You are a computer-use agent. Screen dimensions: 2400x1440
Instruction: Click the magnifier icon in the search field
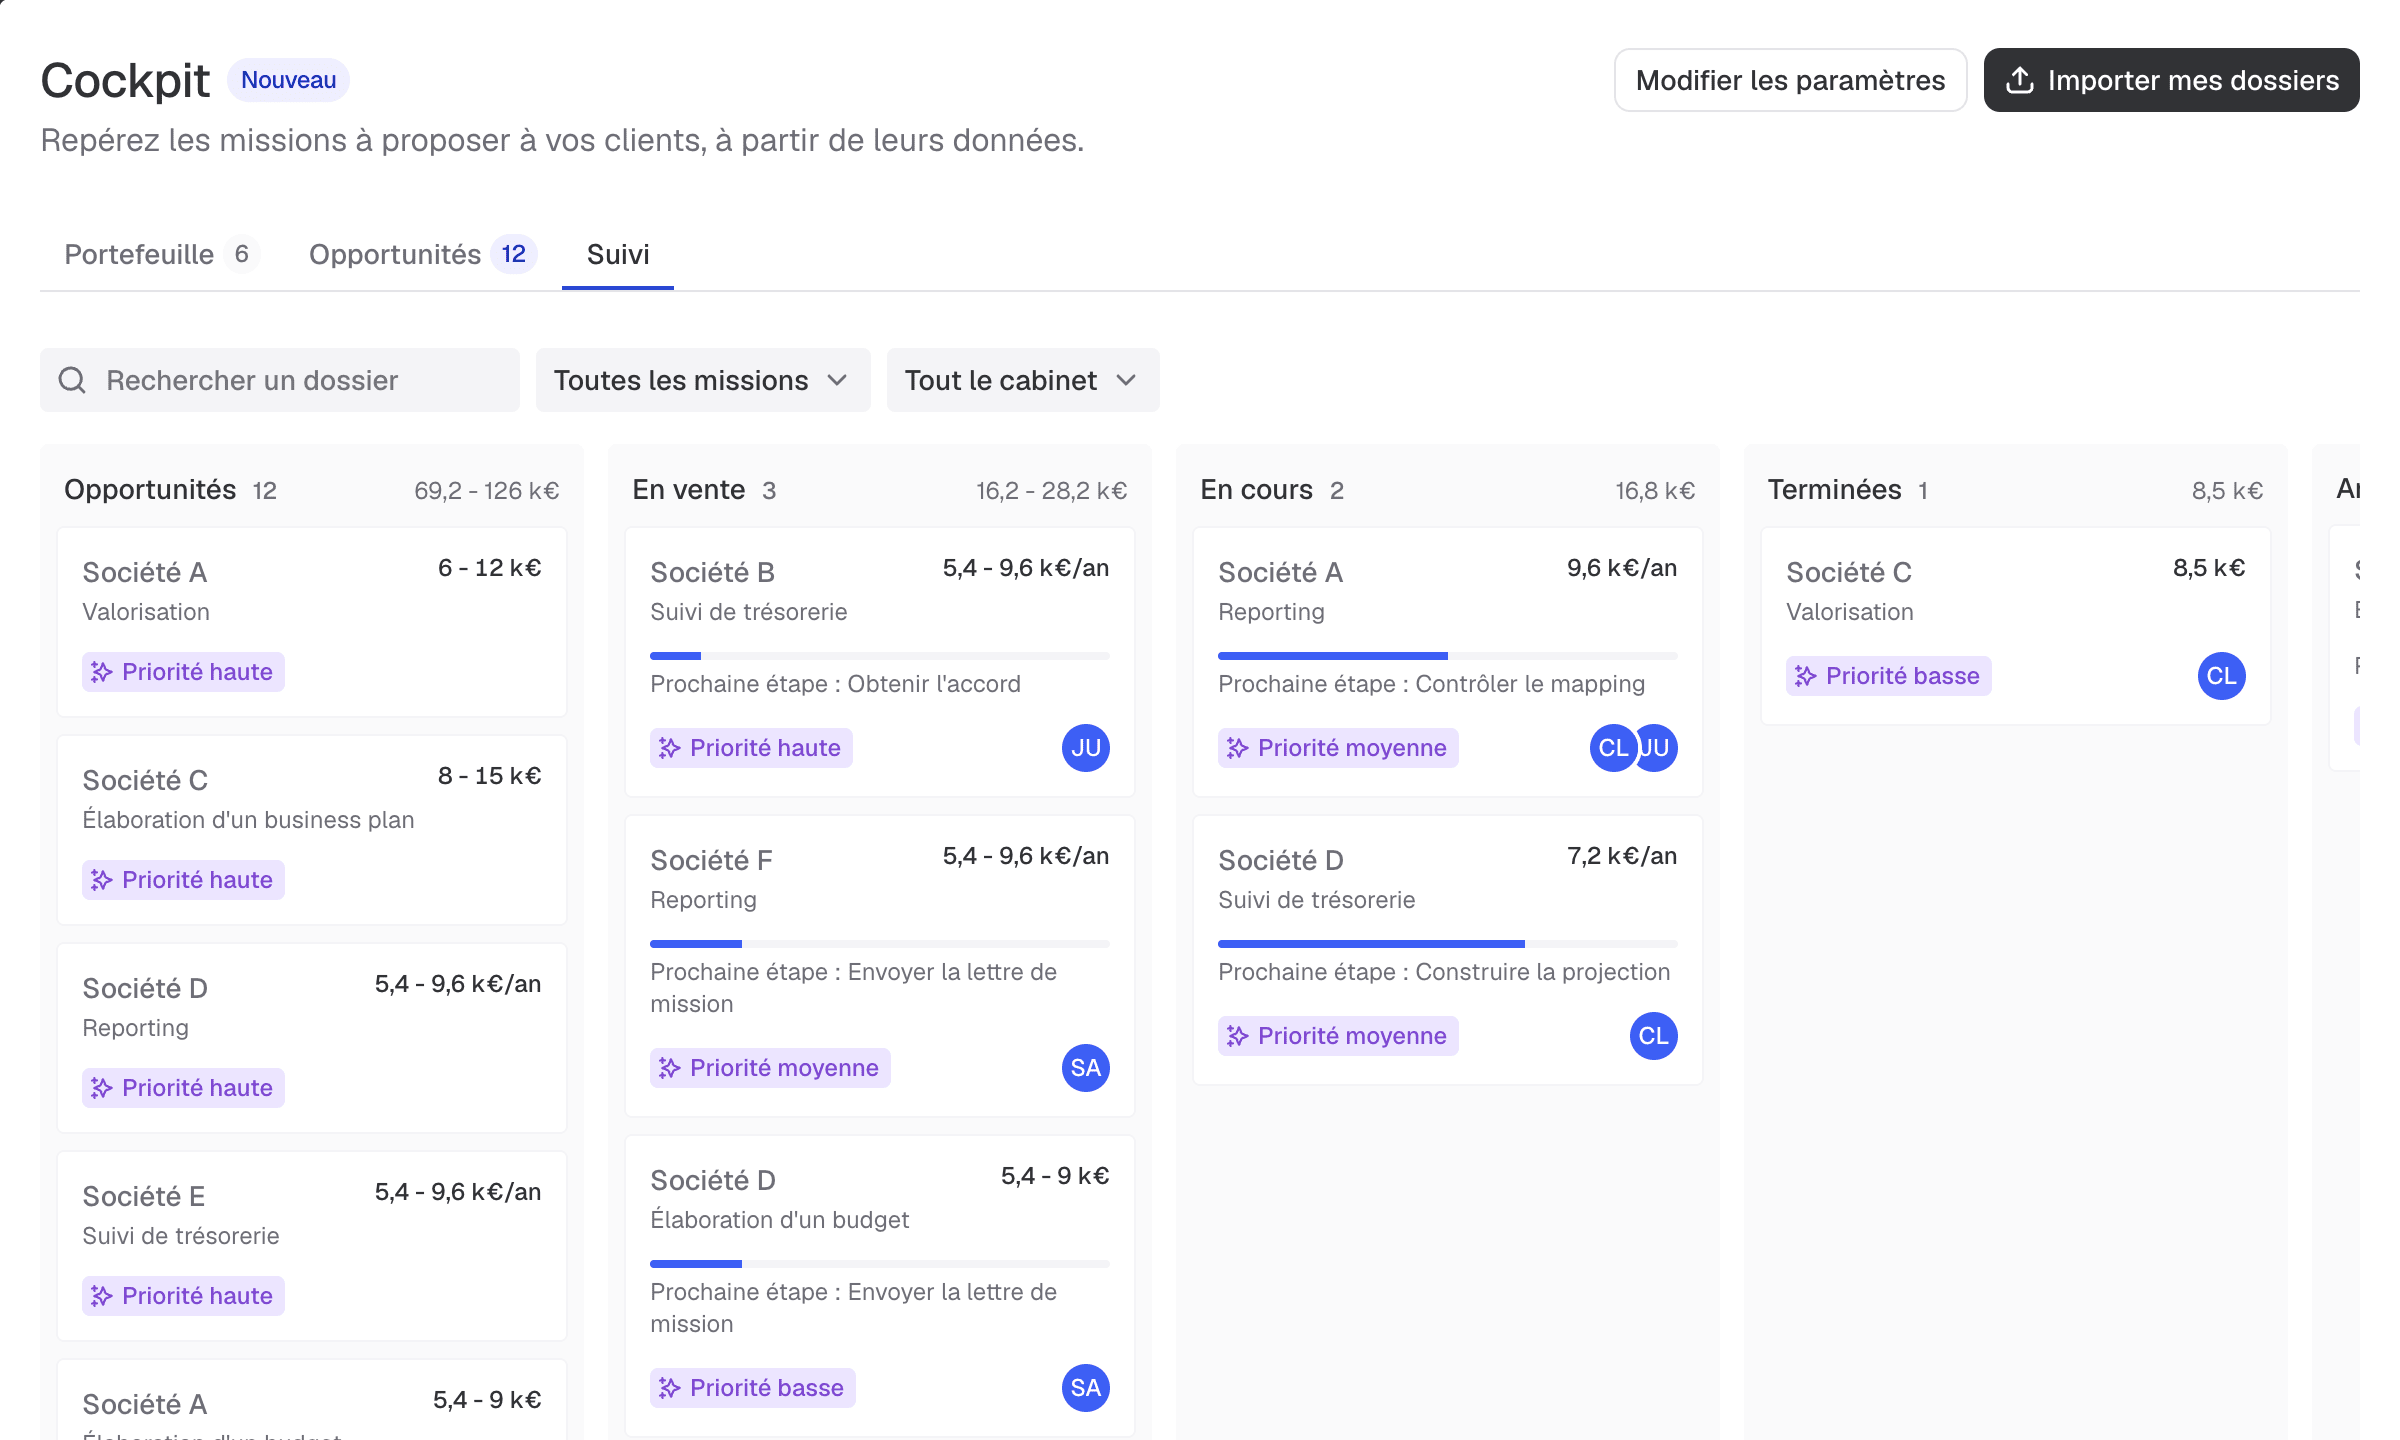point(72,380)
